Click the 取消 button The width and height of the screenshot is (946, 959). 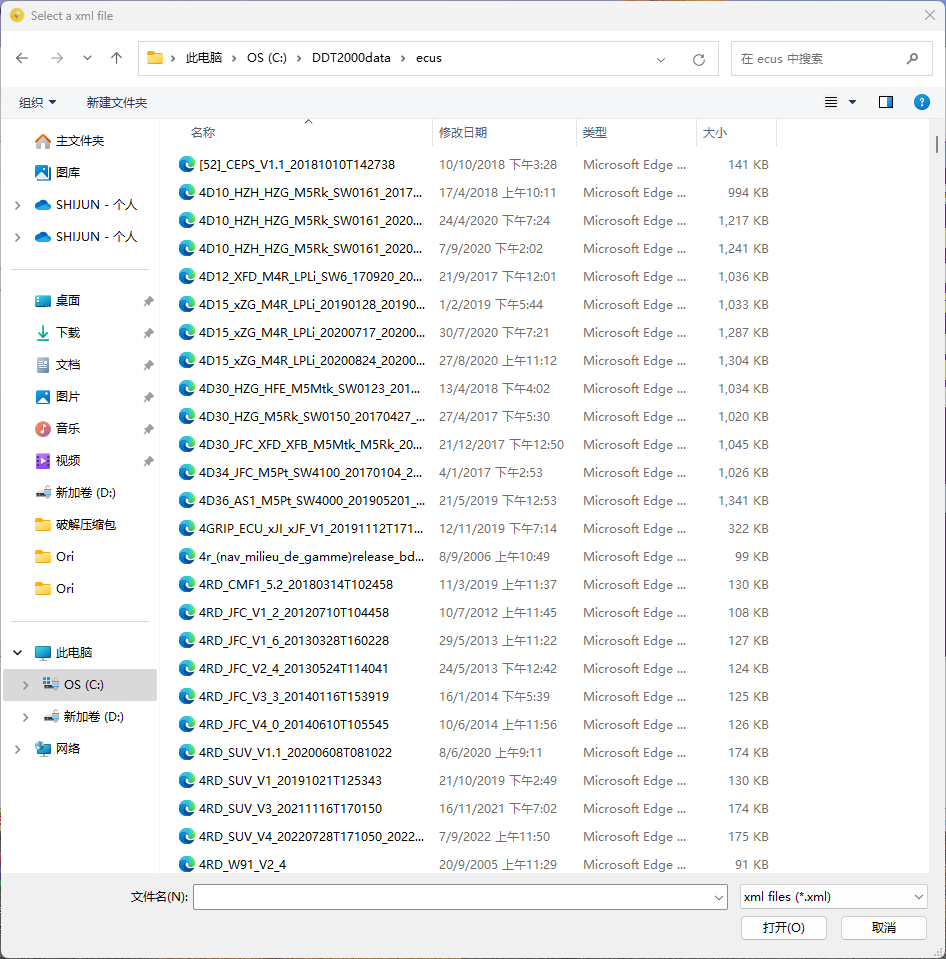click(x=884, y=928)
